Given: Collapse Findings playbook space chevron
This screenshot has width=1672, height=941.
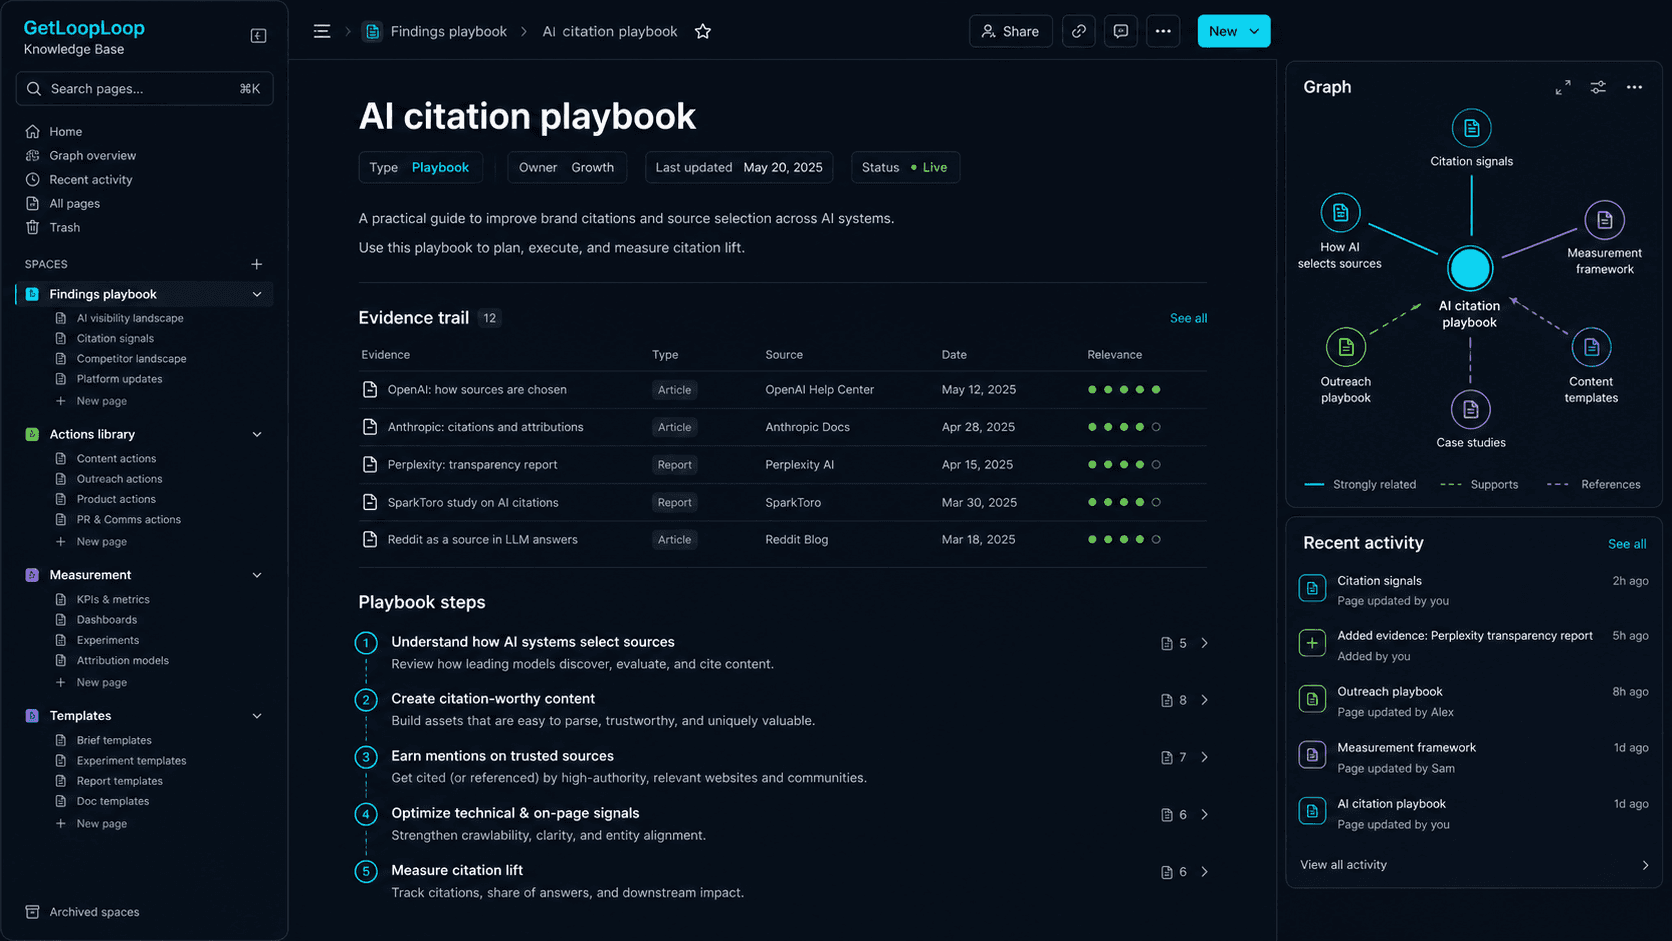Looking at the screenshot, I should pos(257,294).
